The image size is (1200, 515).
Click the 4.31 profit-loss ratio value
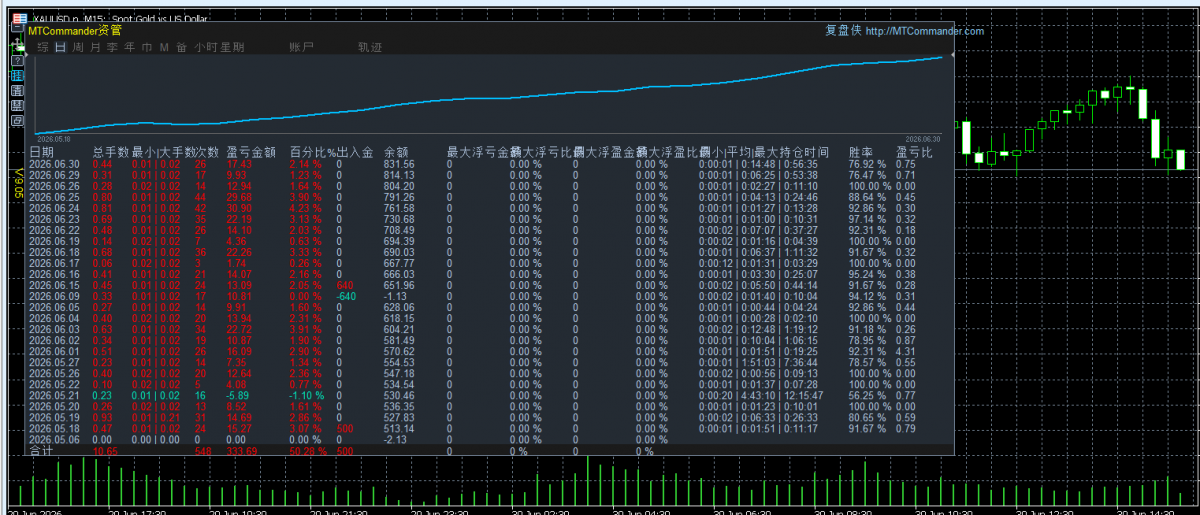pos(905,351)
